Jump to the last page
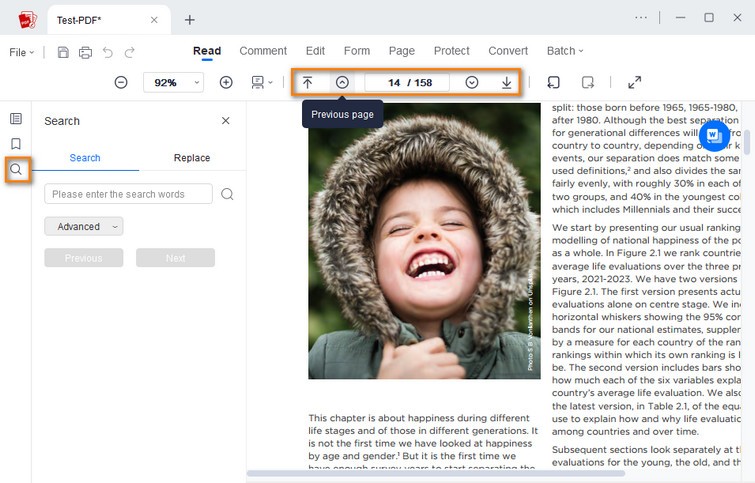The width and height of the screenshot is (755, 483). 507,82
